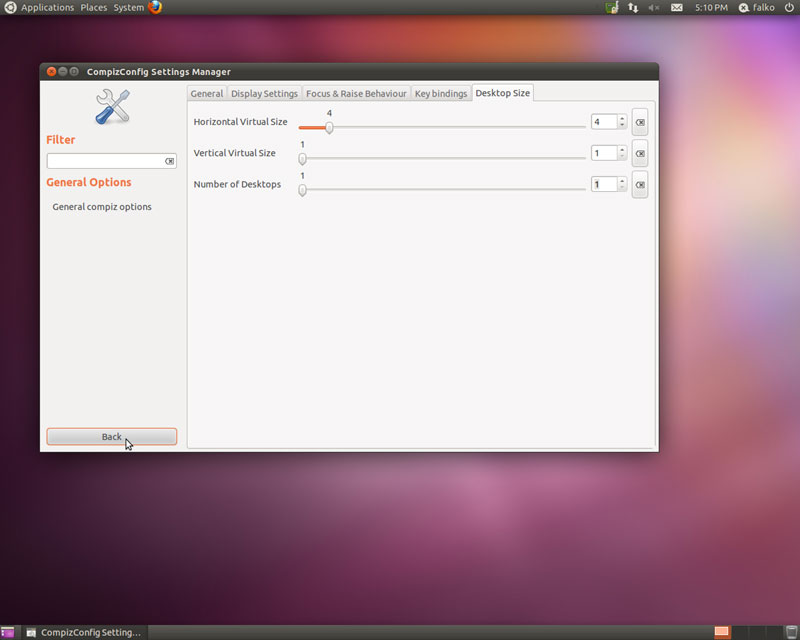
Task: Decrease Vertical Virtual Size with down arrow
Action: 621,156
